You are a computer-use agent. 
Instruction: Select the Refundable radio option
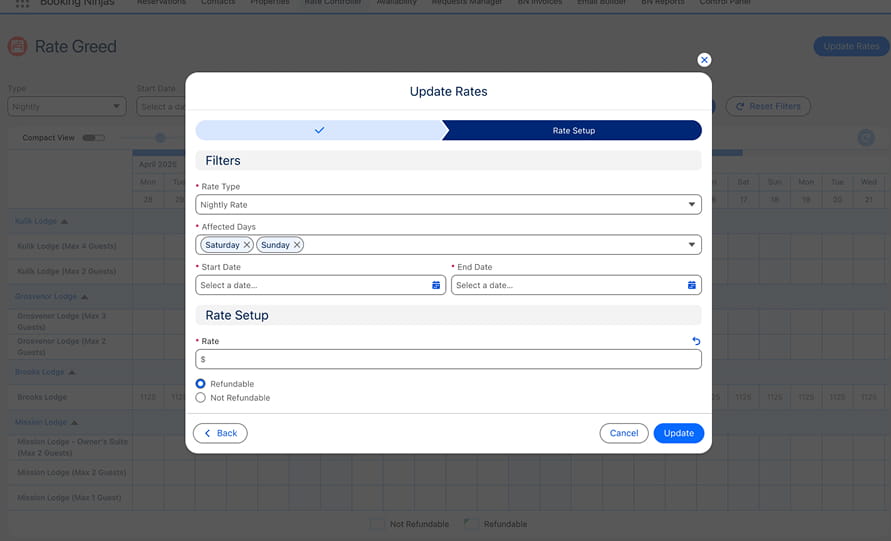(x=201, y=384)
